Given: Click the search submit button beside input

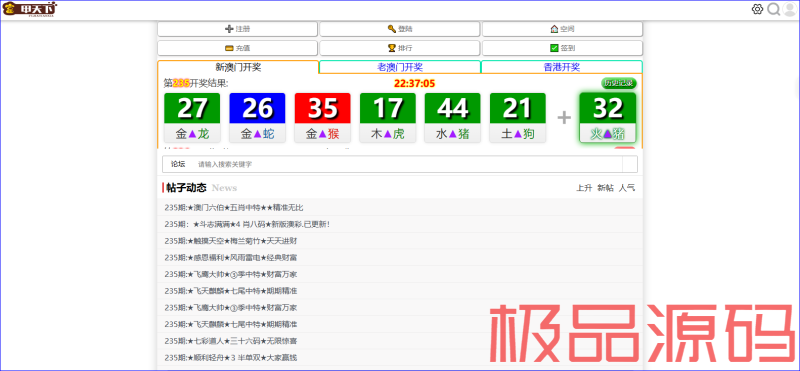Looking at the screenshot, I should tap(630, 164).
